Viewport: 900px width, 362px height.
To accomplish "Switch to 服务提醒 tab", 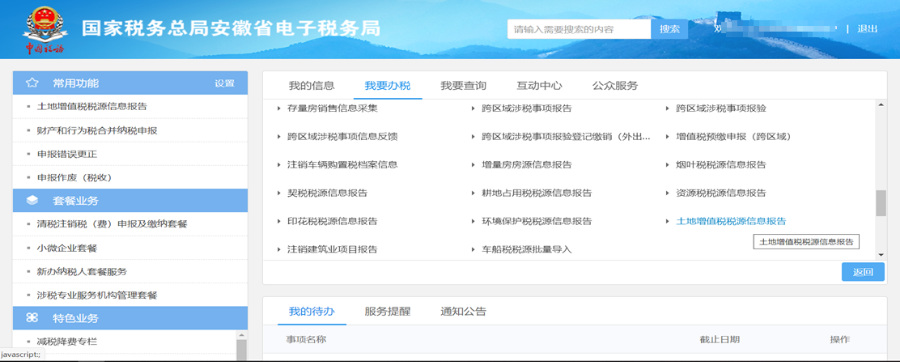I will click(x=387, y=312).
